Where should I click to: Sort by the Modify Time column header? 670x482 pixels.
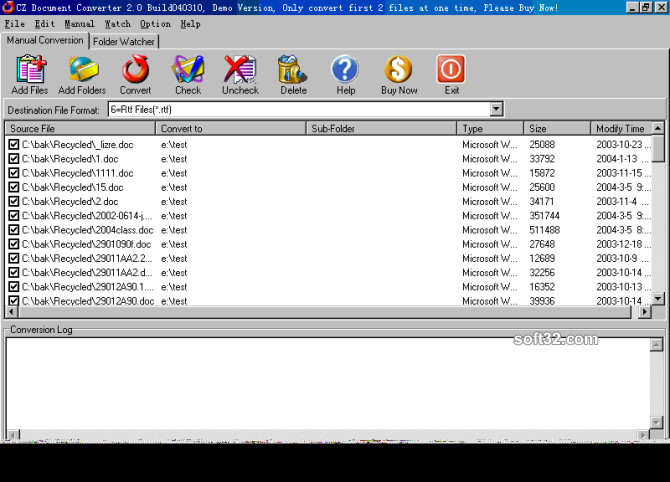[621, 129]
